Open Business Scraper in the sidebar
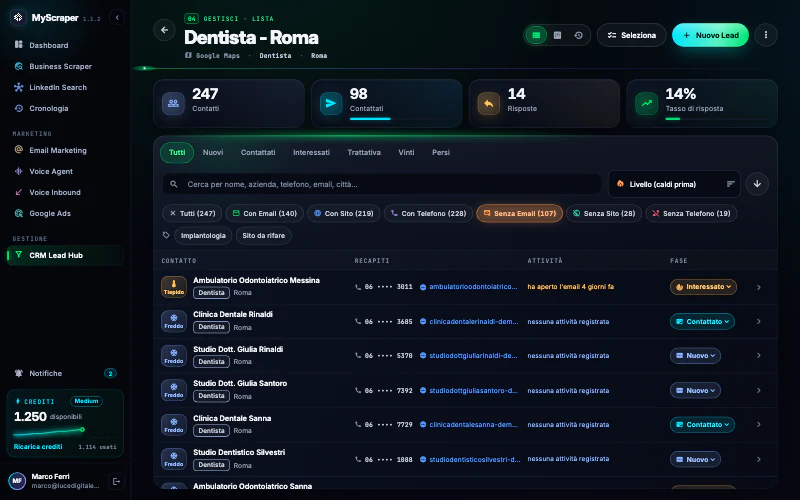 coord(65,66)
